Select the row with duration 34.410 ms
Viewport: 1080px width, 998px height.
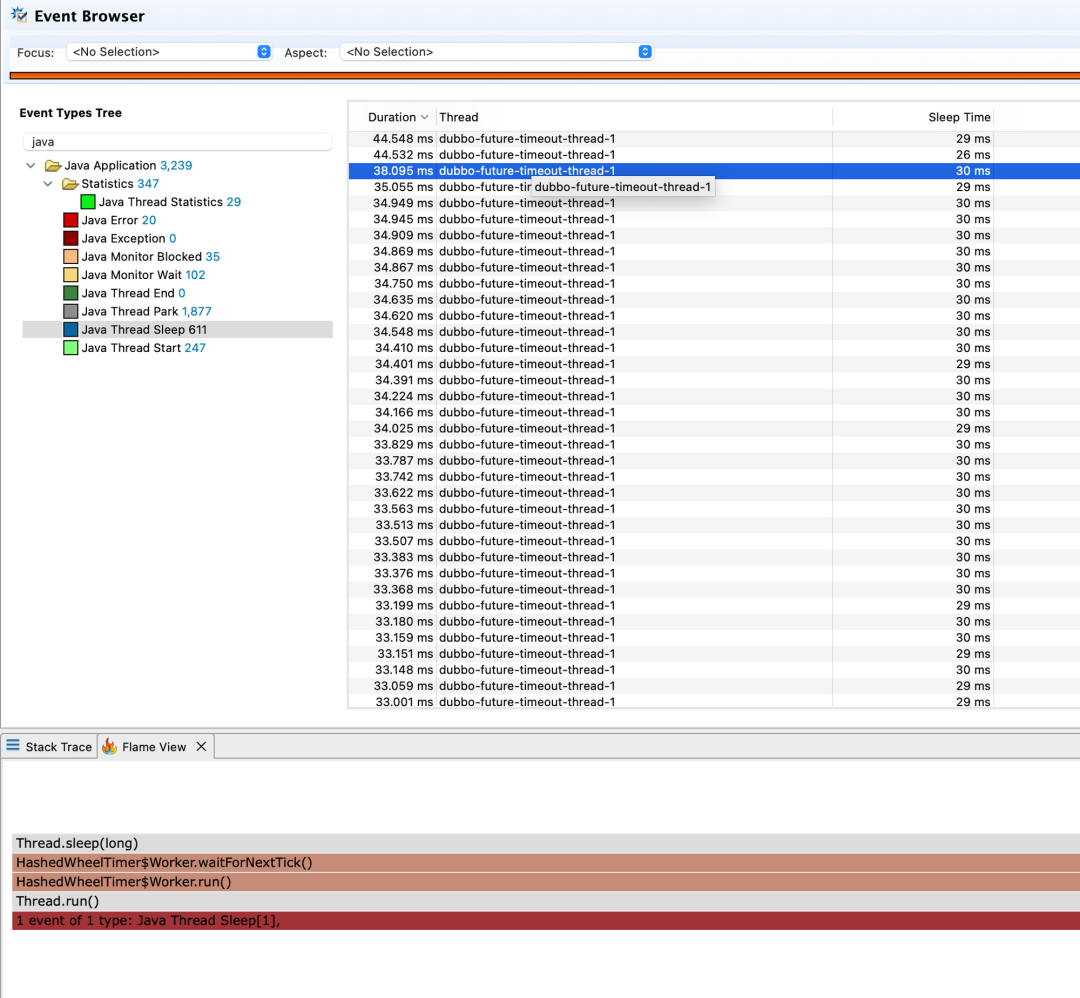click(714, 348)
